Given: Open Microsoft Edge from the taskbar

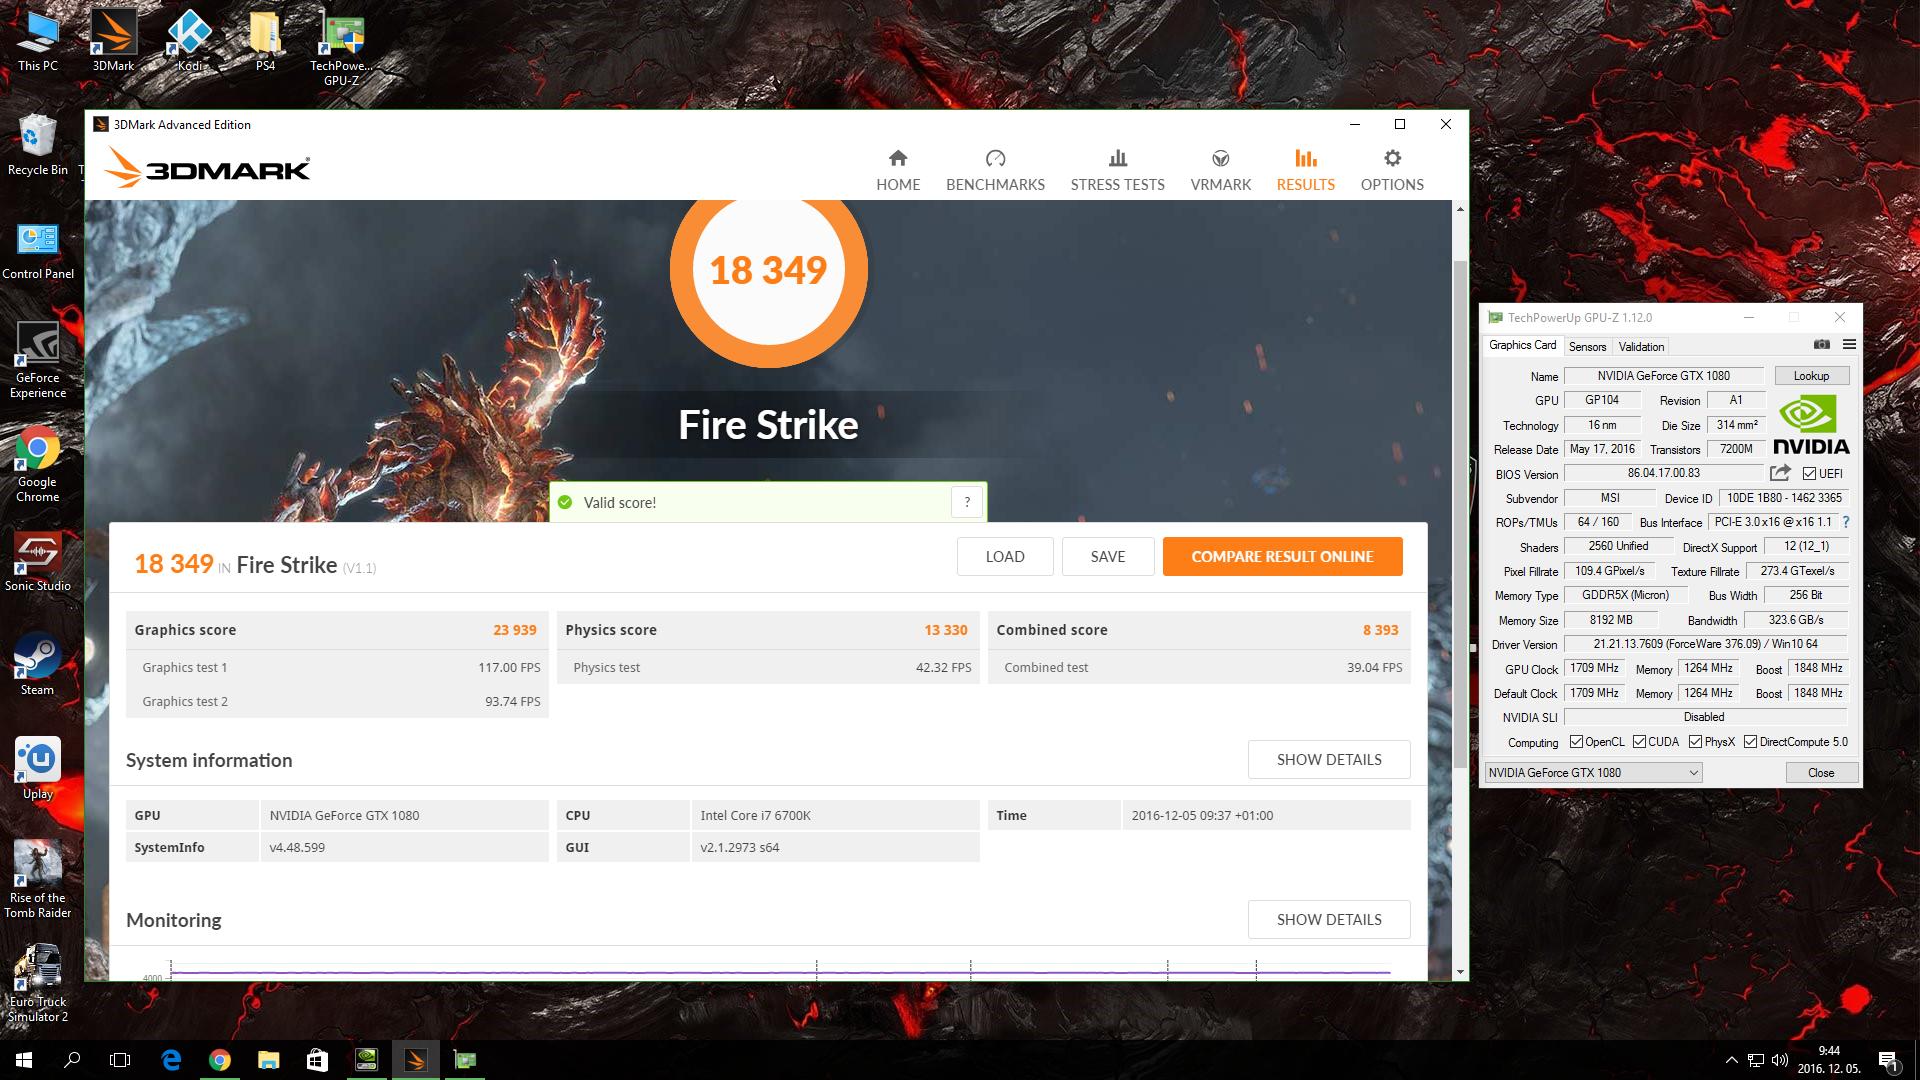Looking at the screenshot, I should tap(171, 1060).
